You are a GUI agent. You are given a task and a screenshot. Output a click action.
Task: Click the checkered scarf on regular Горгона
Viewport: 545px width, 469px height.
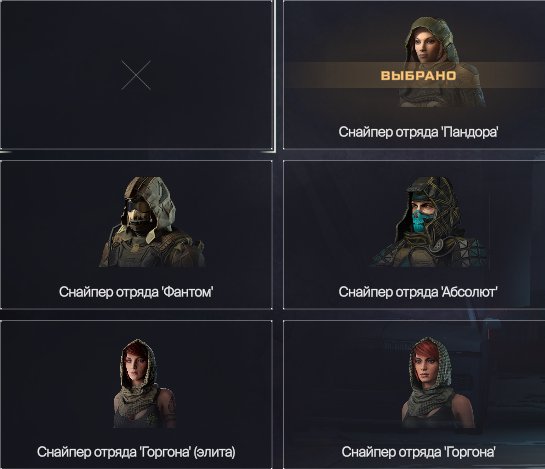pos(431,403)
